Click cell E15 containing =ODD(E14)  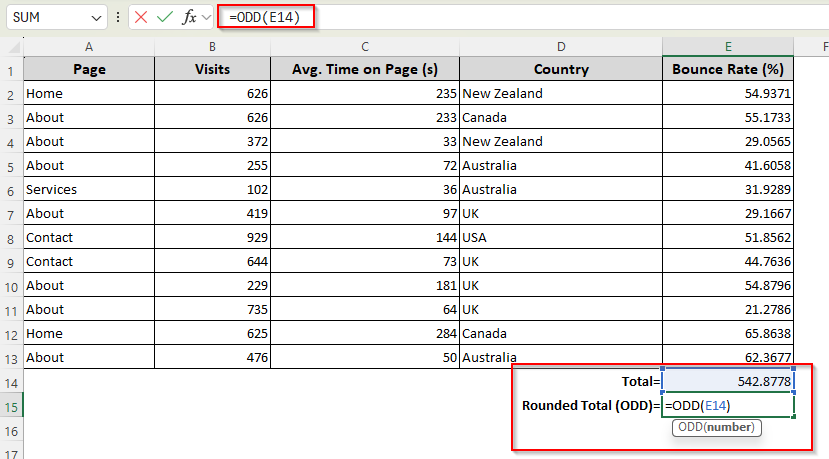tap(728, 406)
